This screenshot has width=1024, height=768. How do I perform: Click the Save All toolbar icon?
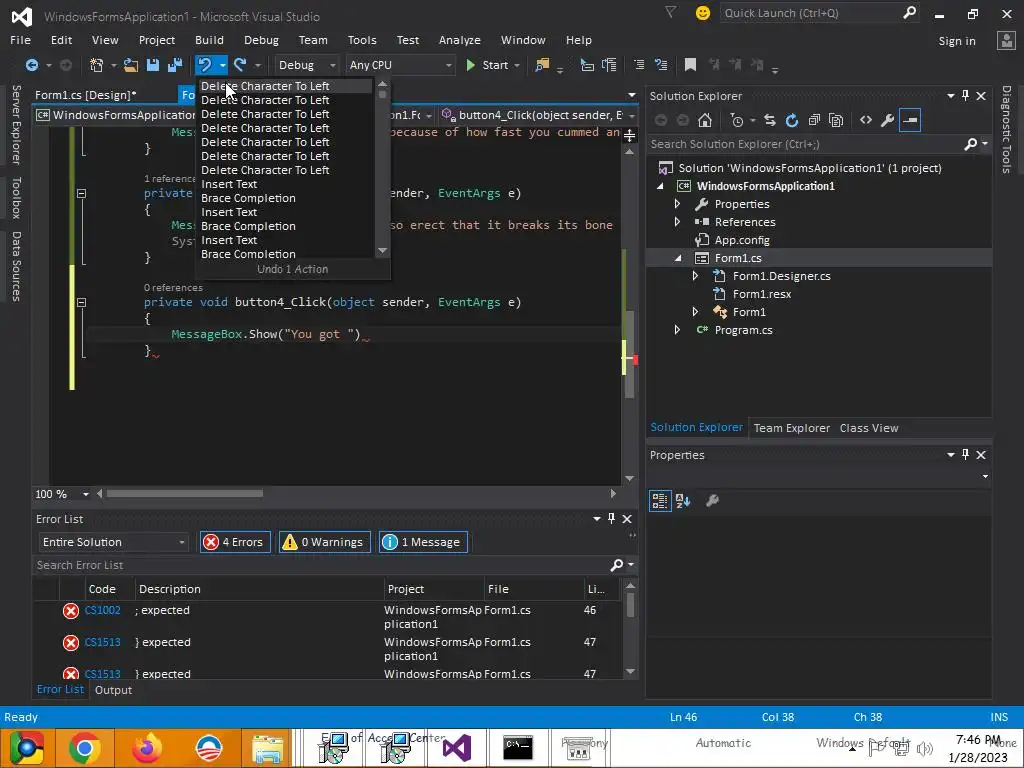pyautogui.click(x=174, y=65)
